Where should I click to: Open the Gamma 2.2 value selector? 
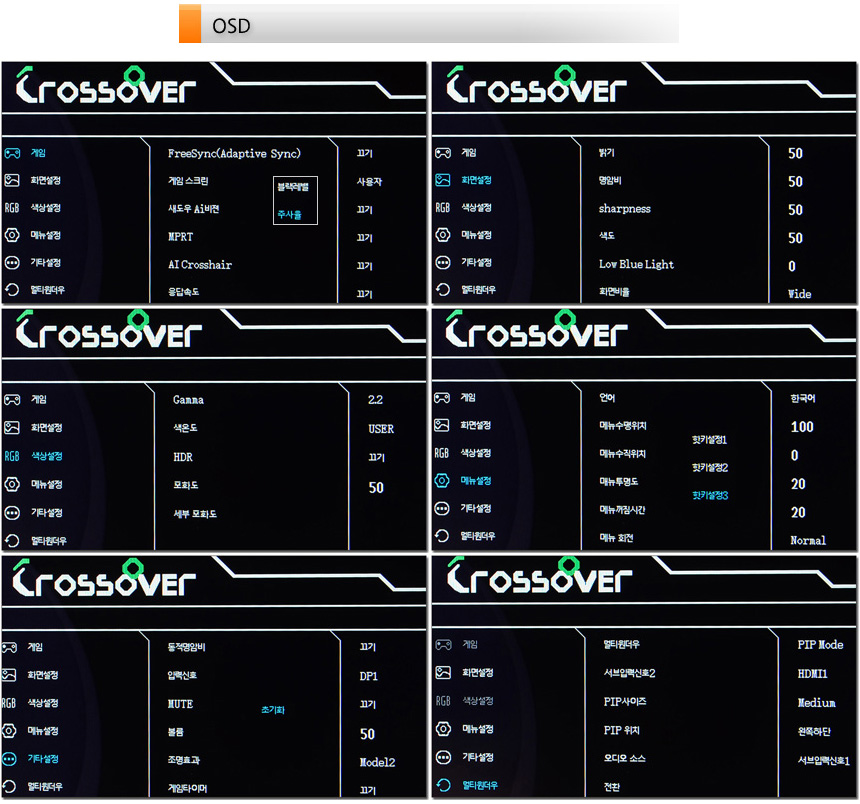point(375,400)
